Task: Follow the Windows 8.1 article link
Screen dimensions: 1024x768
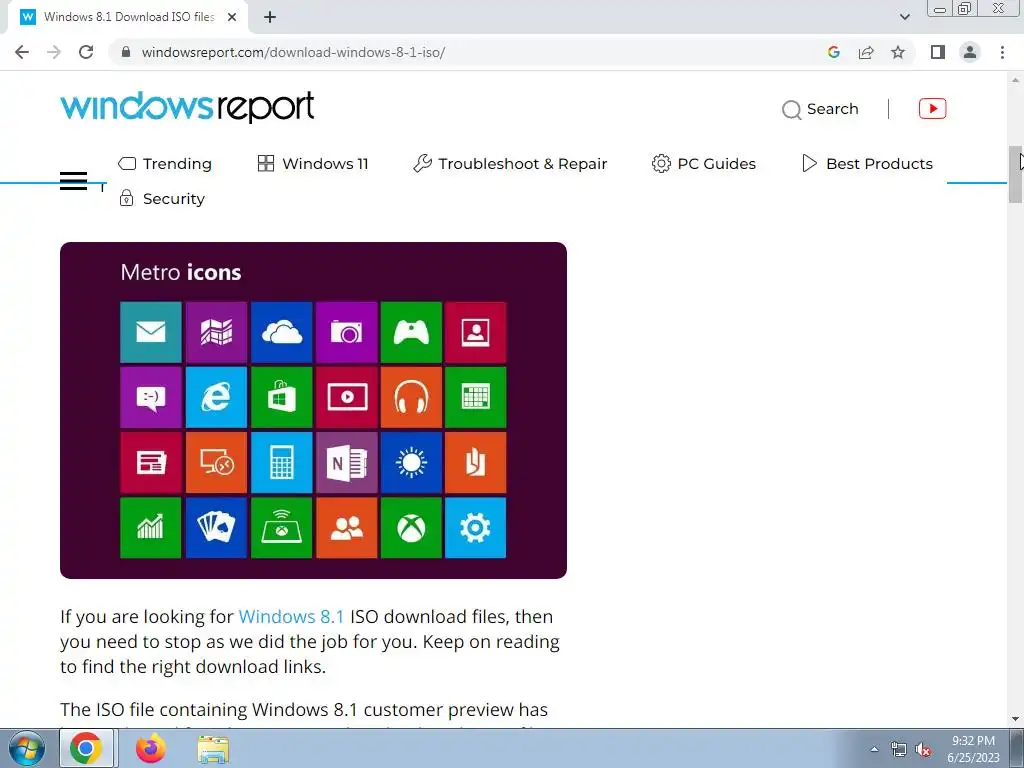Action: (x=291, y=616)
